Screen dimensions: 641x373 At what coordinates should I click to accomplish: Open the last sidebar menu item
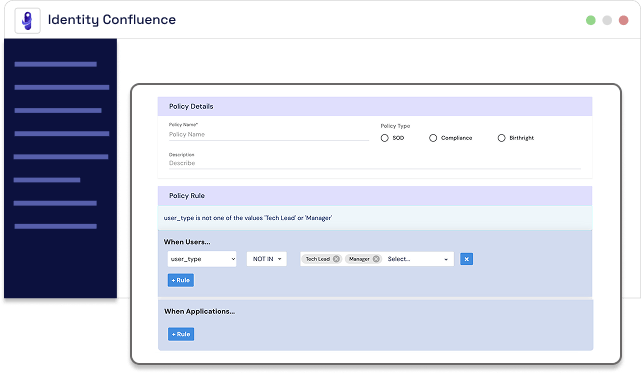pos(56,227)
